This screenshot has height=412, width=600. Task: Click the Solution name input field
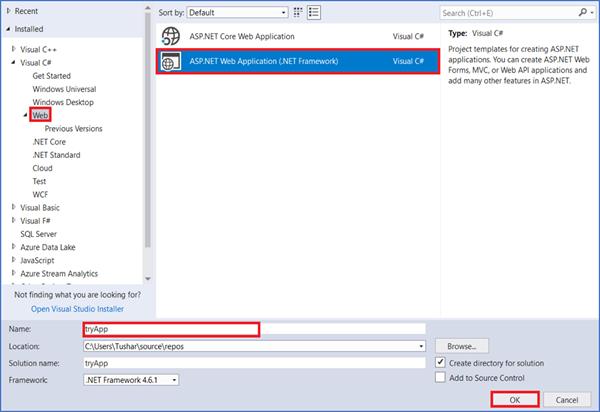click(254, 363)
